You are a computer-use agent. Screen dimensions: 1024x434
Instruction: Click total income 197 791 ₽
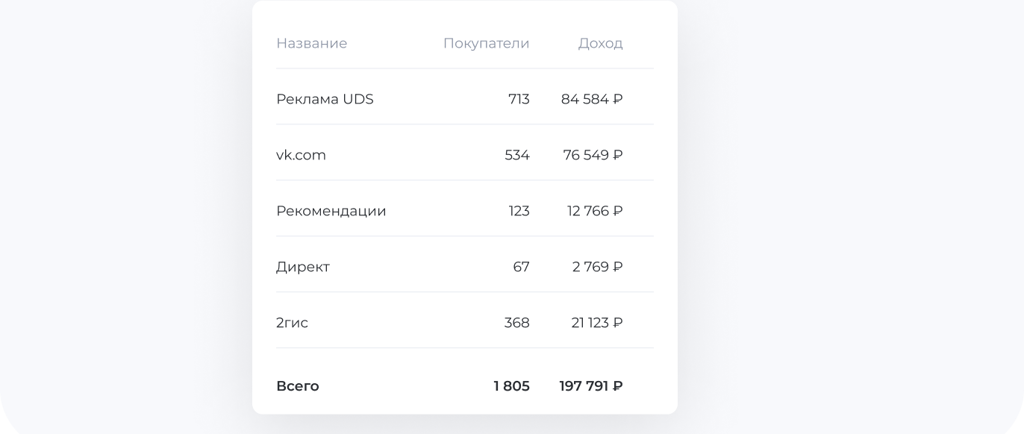coord(591,386)
